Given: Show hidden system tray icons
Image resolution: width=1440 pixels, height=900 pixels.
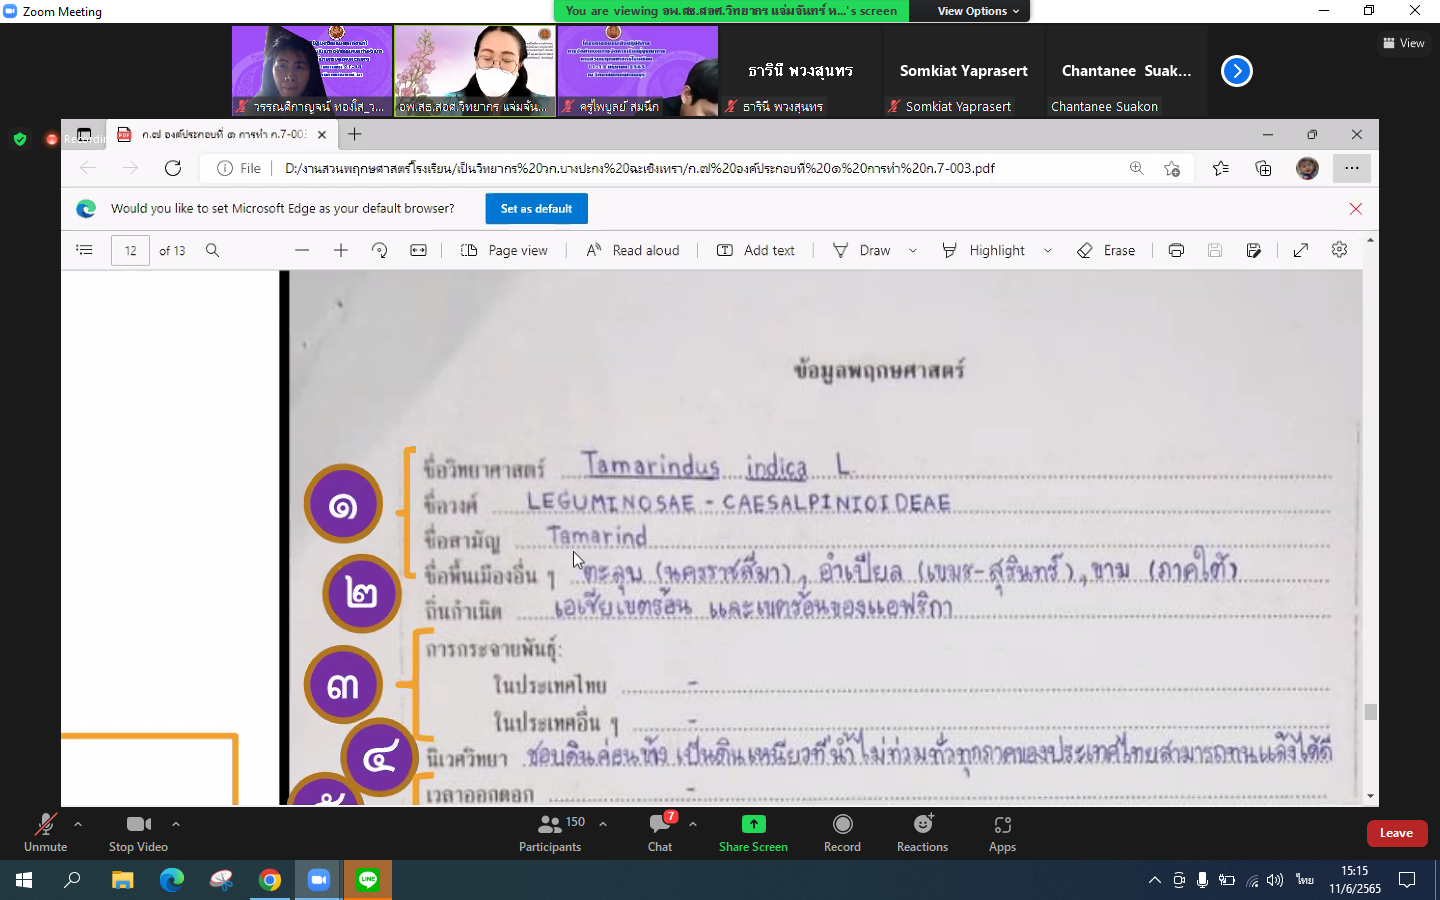Looking at the screenshot, I should (x=1155, y=880).
